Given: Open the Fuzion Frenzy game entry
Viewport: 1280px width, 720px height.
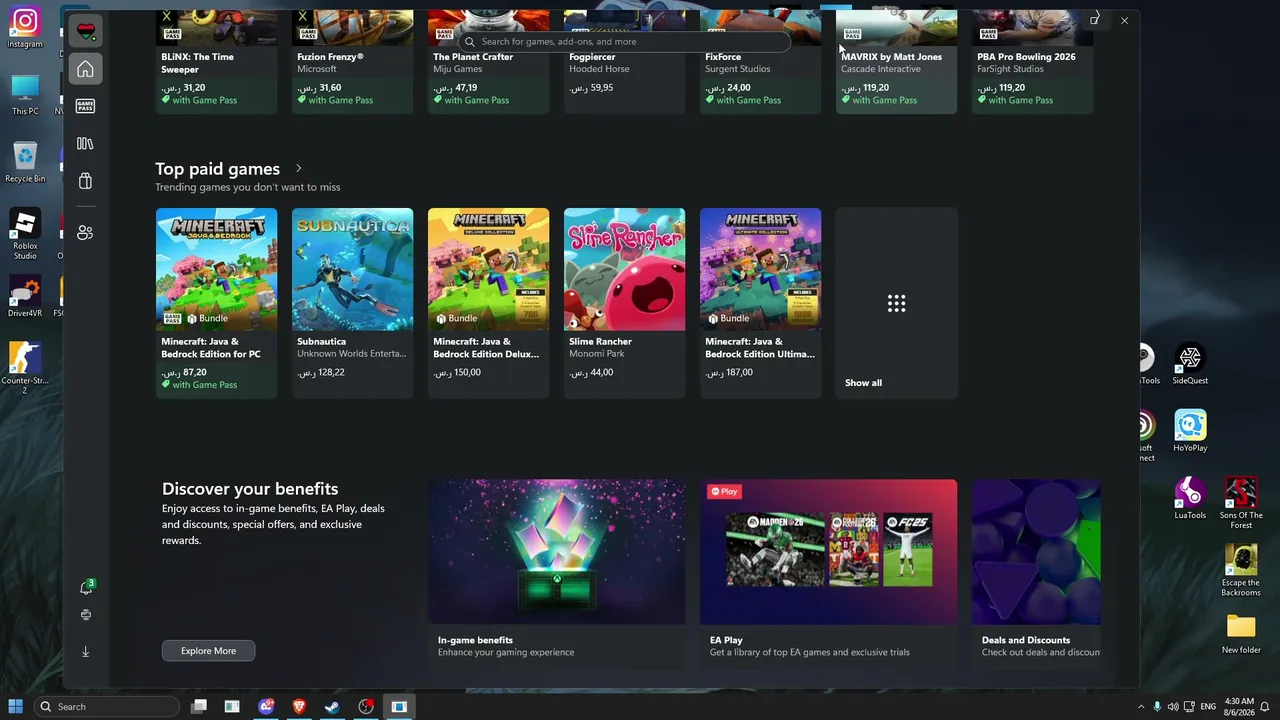Looking at the screenshot, I should 352,62.
